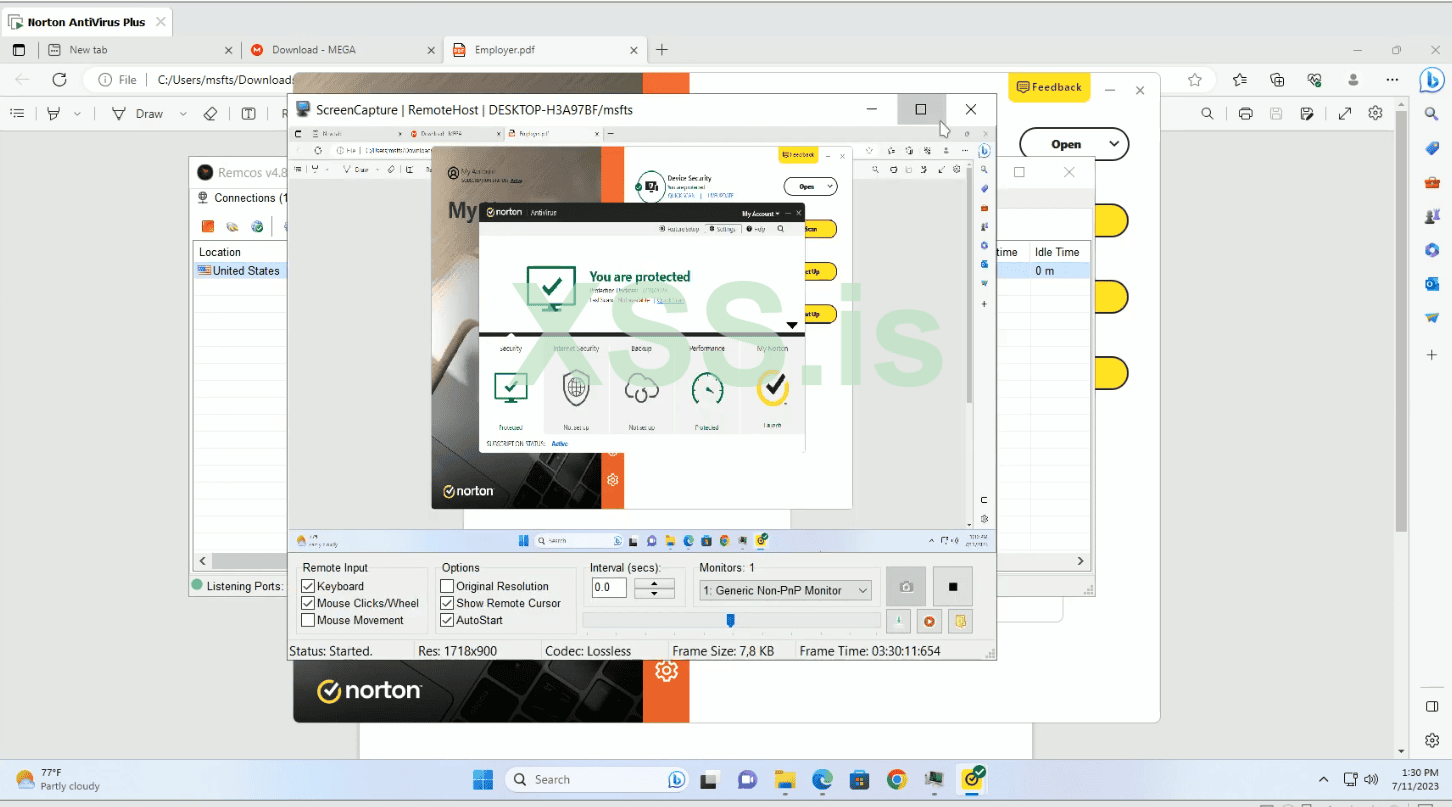This screenshot has width=1452, height=807.
Task: Expand the Draw tool options chevron
Action: [x=183, y=114]
